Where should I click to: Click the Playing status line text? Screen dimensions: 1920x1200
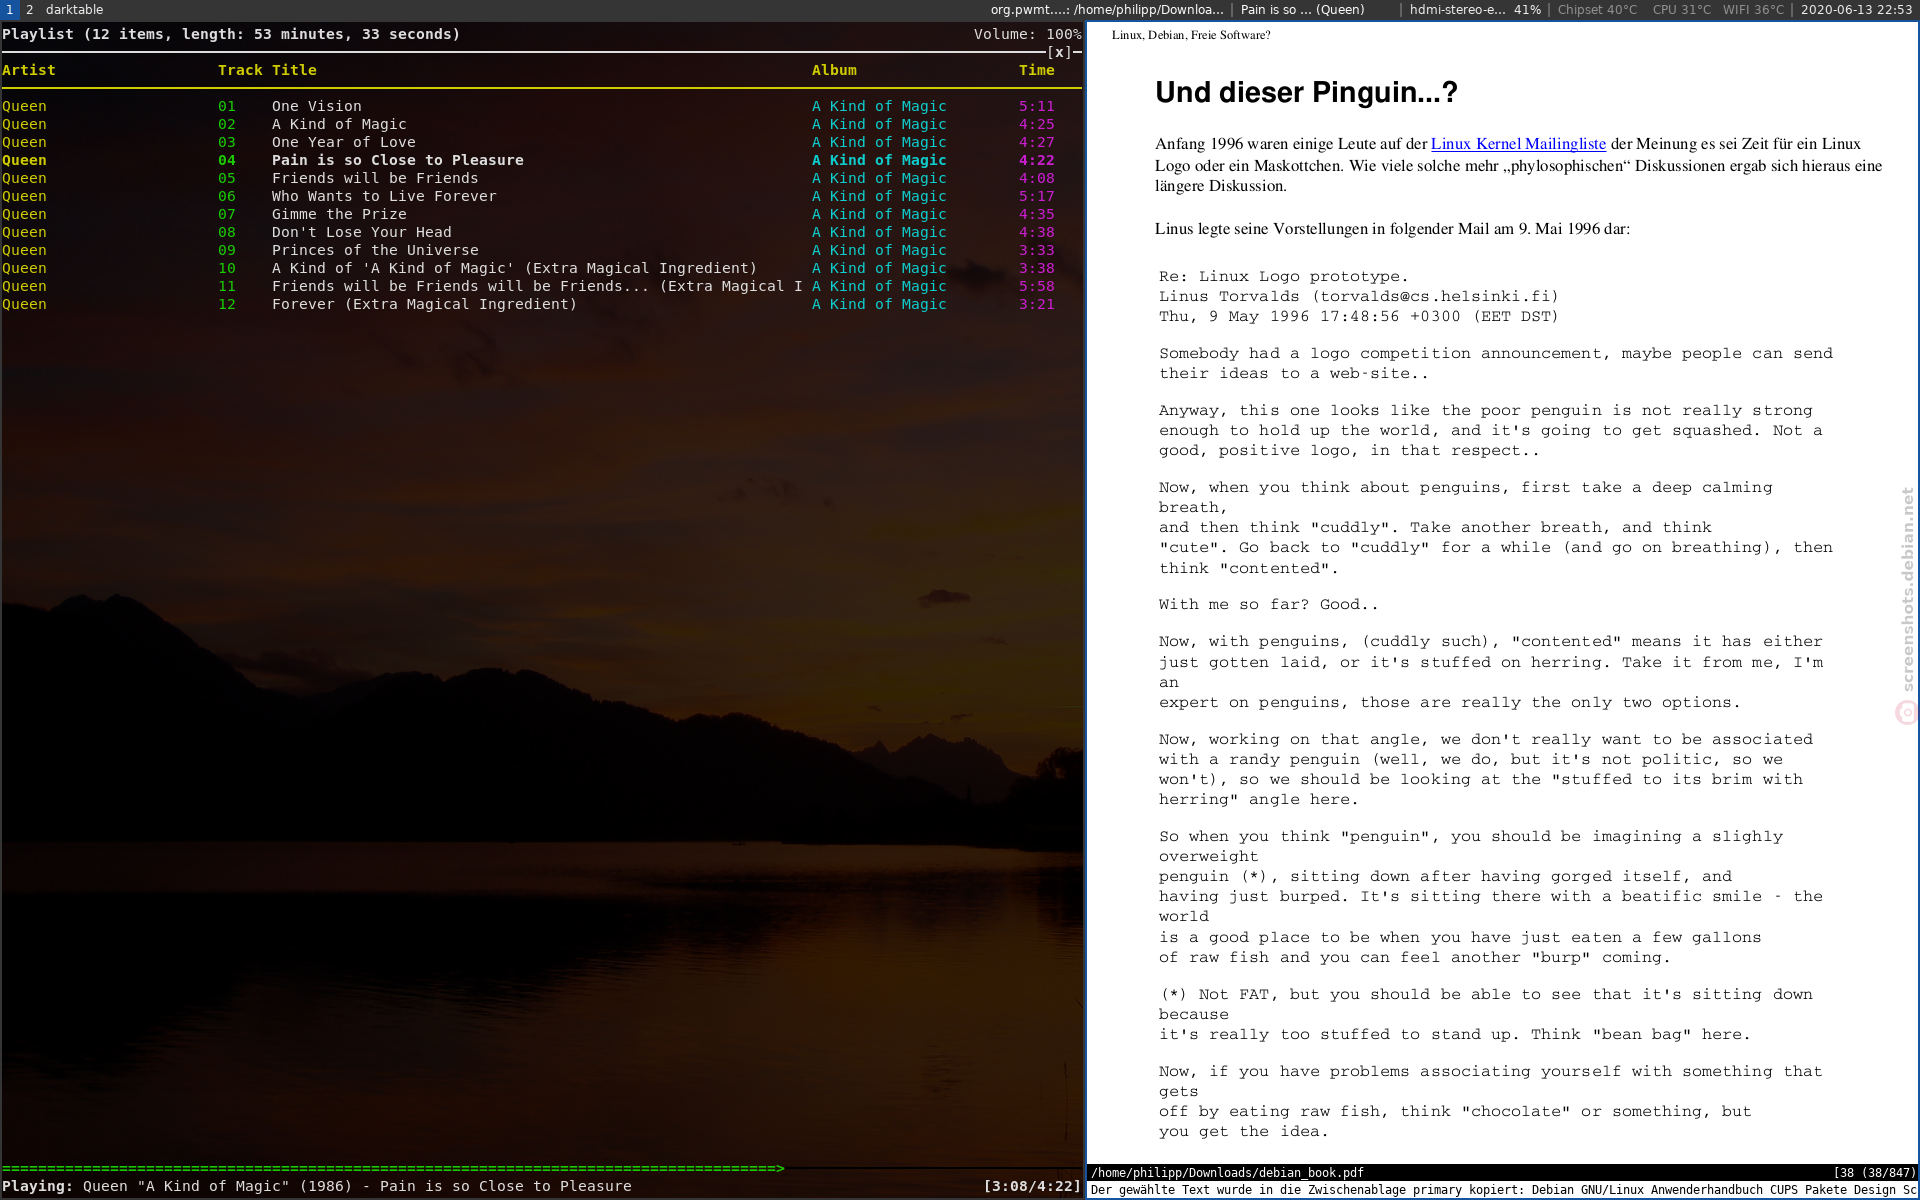tap(317, 1186)
